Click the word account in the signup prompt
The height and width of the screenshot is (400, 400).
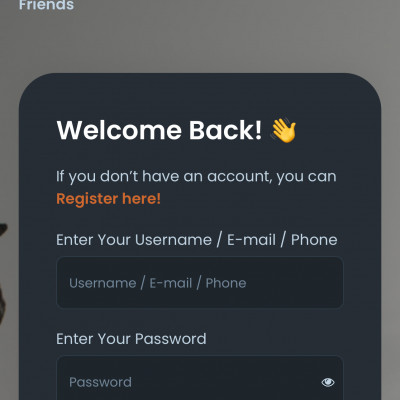[239, 177]
